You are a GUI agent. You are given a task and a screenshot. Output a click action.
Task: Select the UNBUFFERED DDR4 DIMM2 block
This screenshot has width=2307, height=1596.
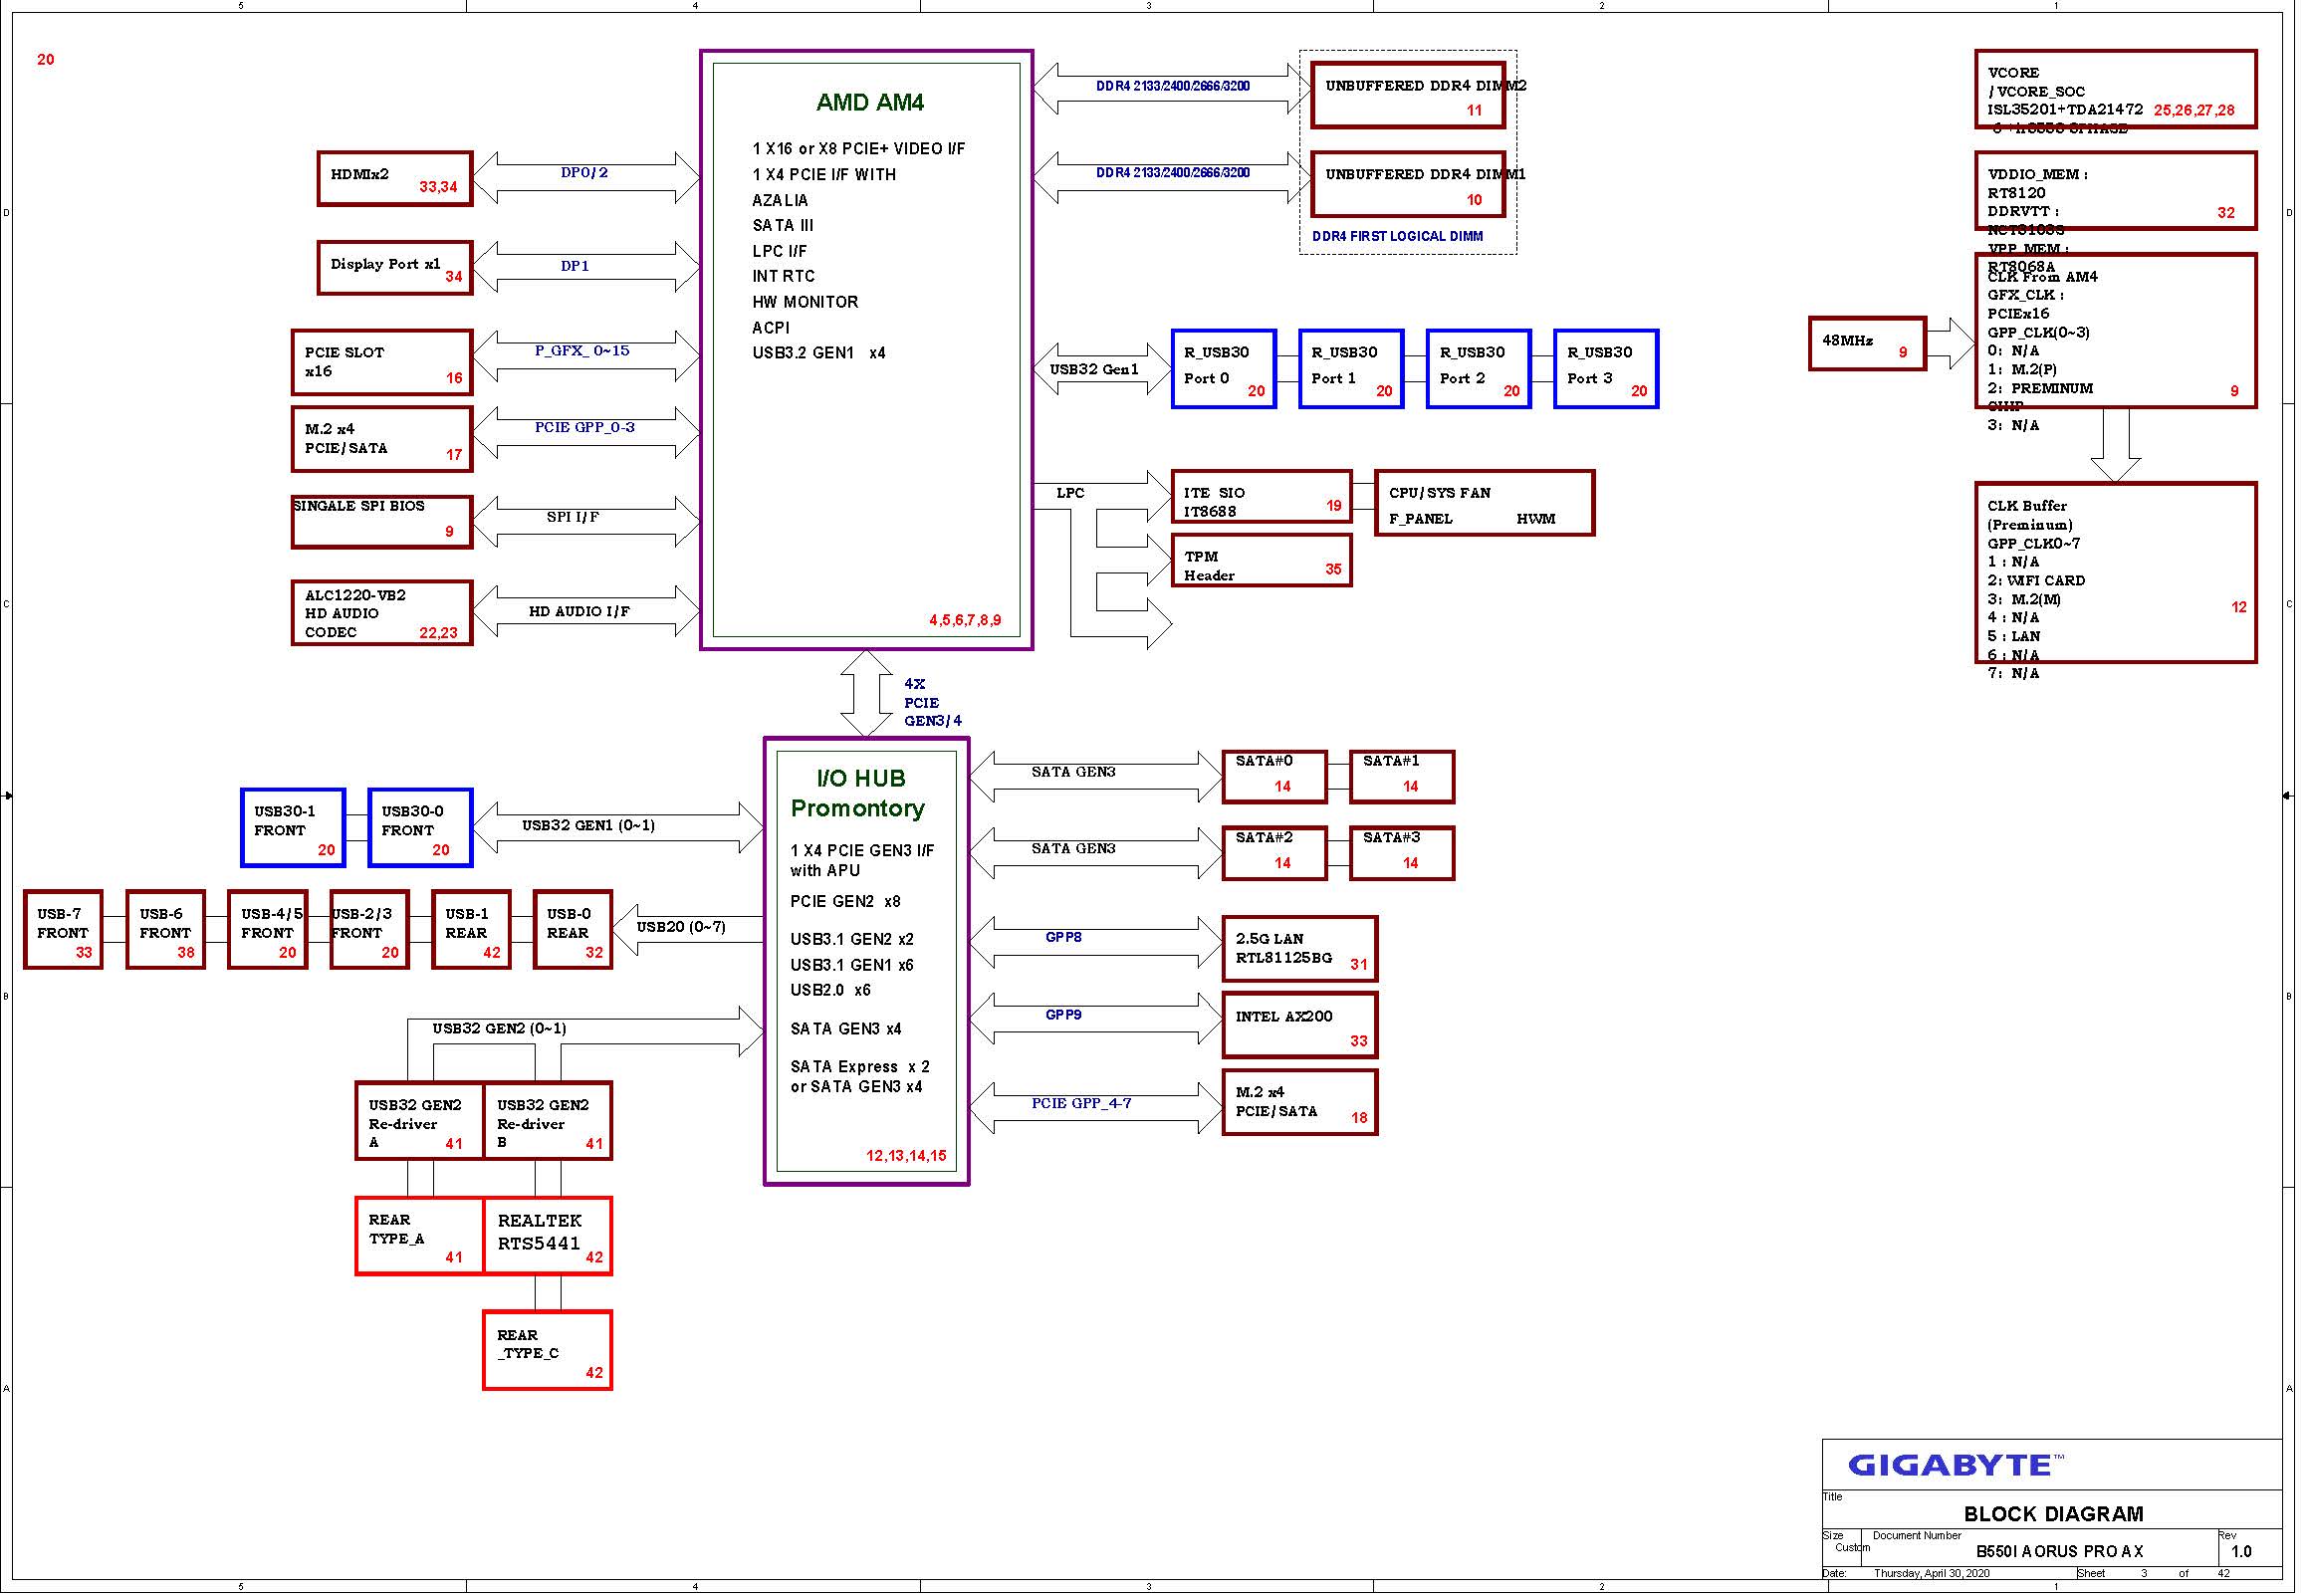tap(1408, 96)
